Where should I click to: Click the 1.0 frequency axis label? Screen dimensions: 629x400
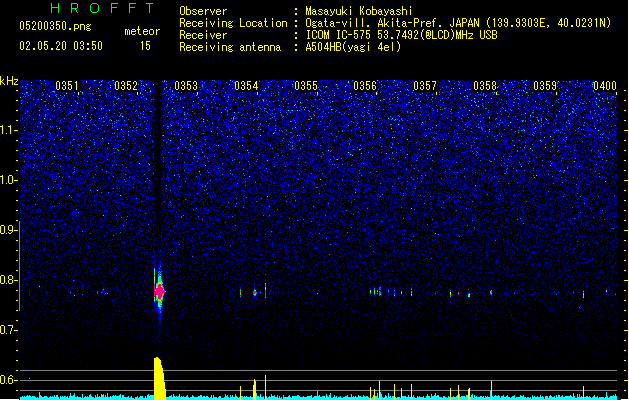(9, 180)
